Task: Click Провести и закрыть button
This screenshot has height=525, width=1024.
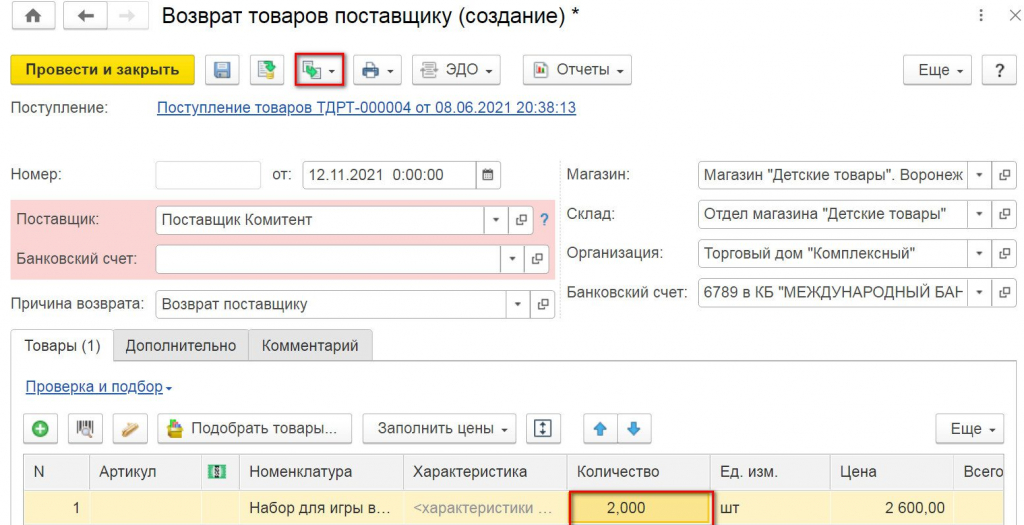Action: 103,70
